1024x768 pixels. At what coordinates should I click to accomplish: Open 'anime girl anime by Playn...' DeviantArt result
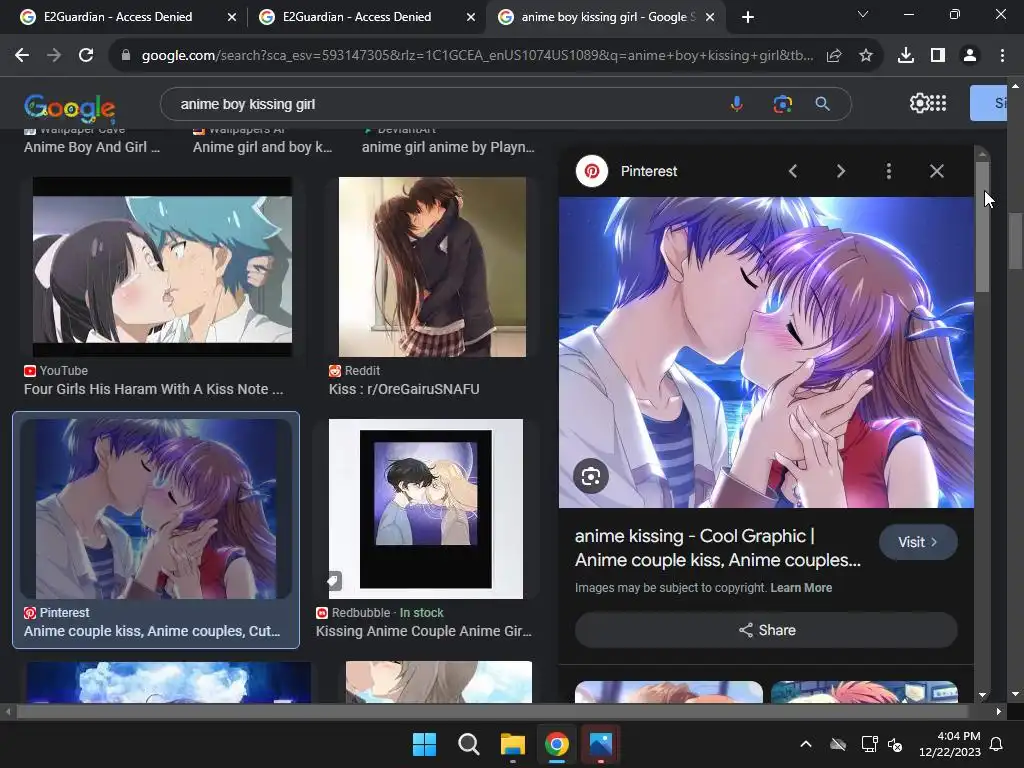coord(448,148)
